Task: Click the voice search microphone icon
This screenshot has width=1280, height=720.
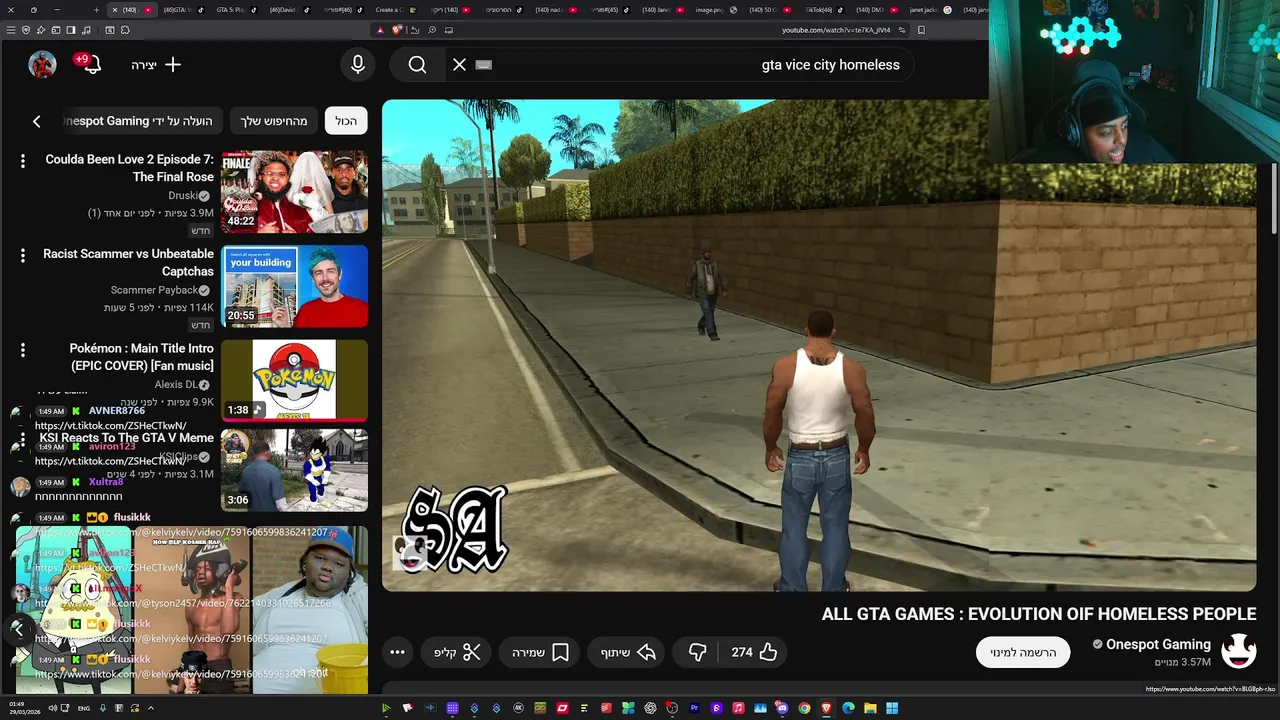Action: pyautogui.click(x=358, y=65)
